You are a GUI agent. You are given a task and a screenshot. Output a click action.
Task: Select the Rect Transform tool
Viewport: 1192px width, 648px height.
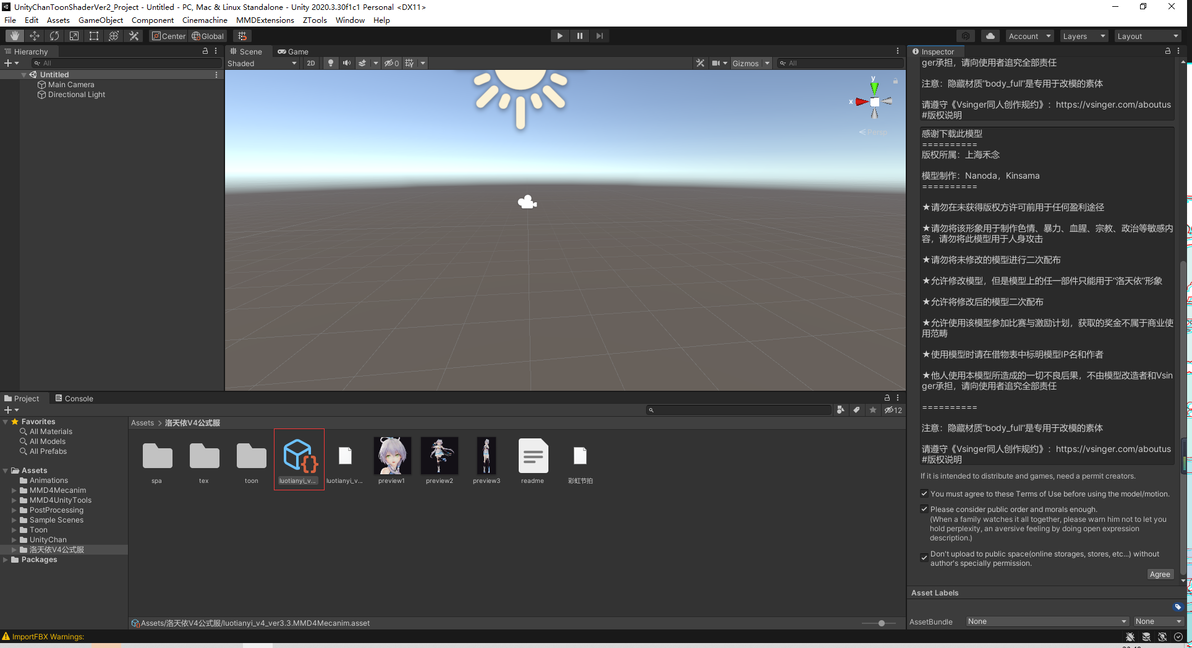[94, 36]
